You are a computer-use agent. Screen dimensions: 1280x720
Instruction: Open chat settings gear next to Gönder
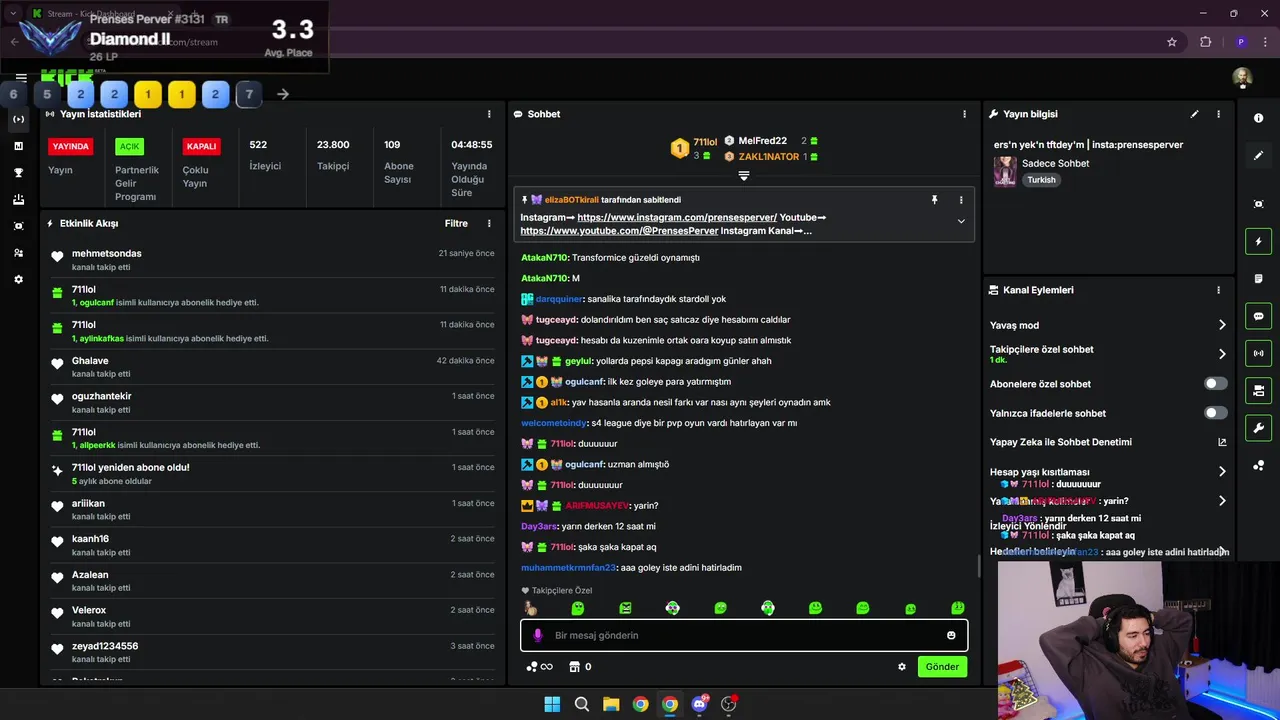click(x=902, y=667)
